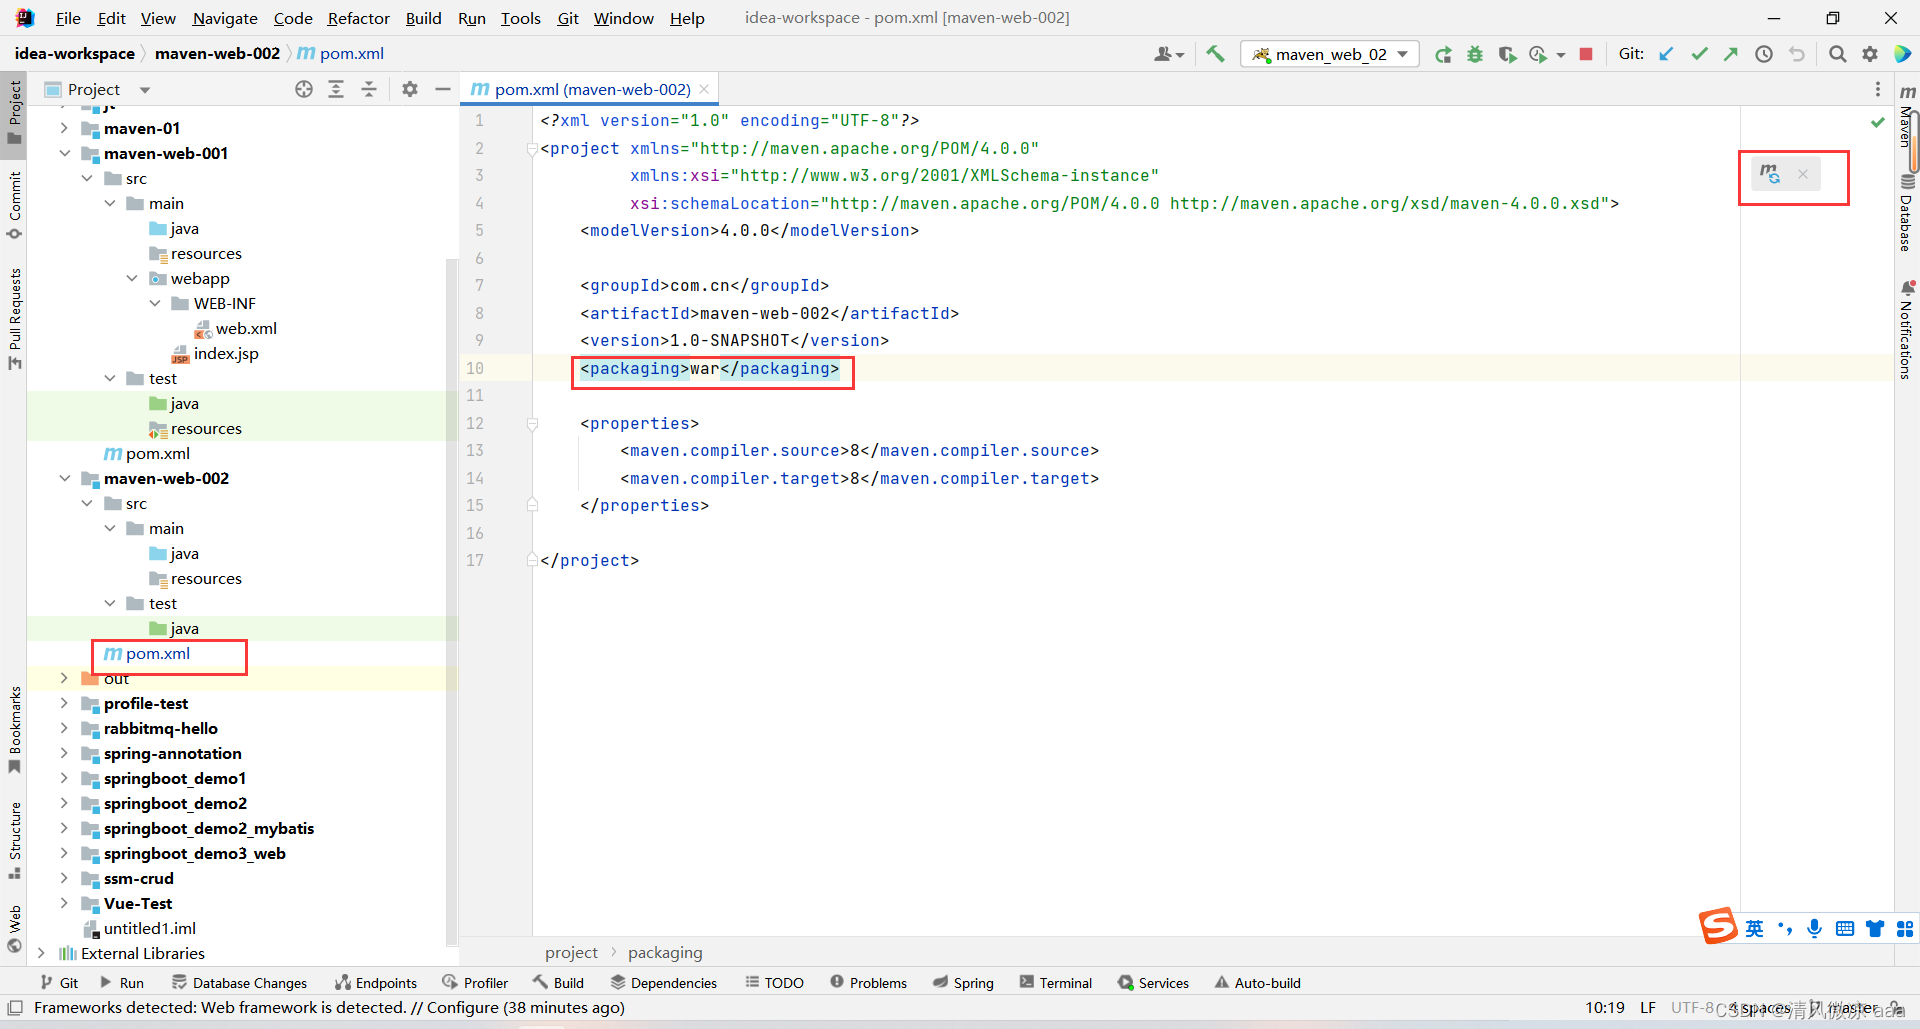
Task: Click the Load Maven Changes icon
Action: tap(1770, 174)
